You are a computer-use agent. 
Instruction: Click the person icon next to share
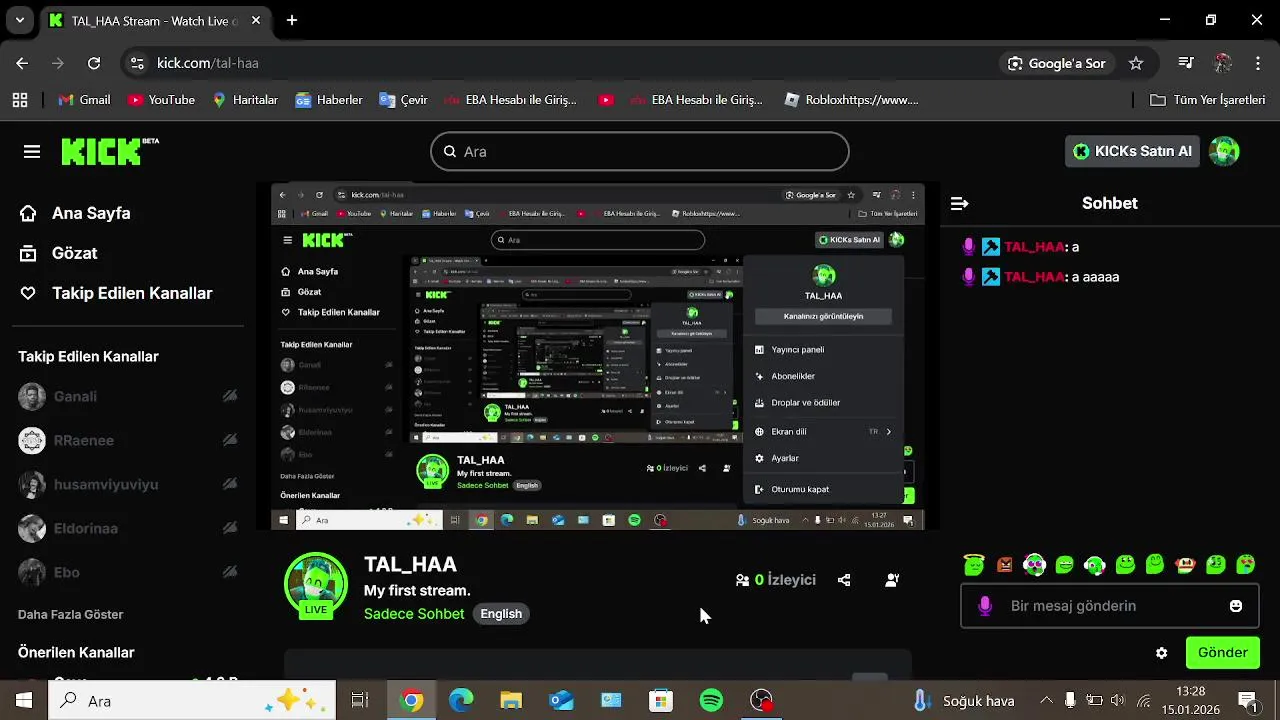(892, 580)
